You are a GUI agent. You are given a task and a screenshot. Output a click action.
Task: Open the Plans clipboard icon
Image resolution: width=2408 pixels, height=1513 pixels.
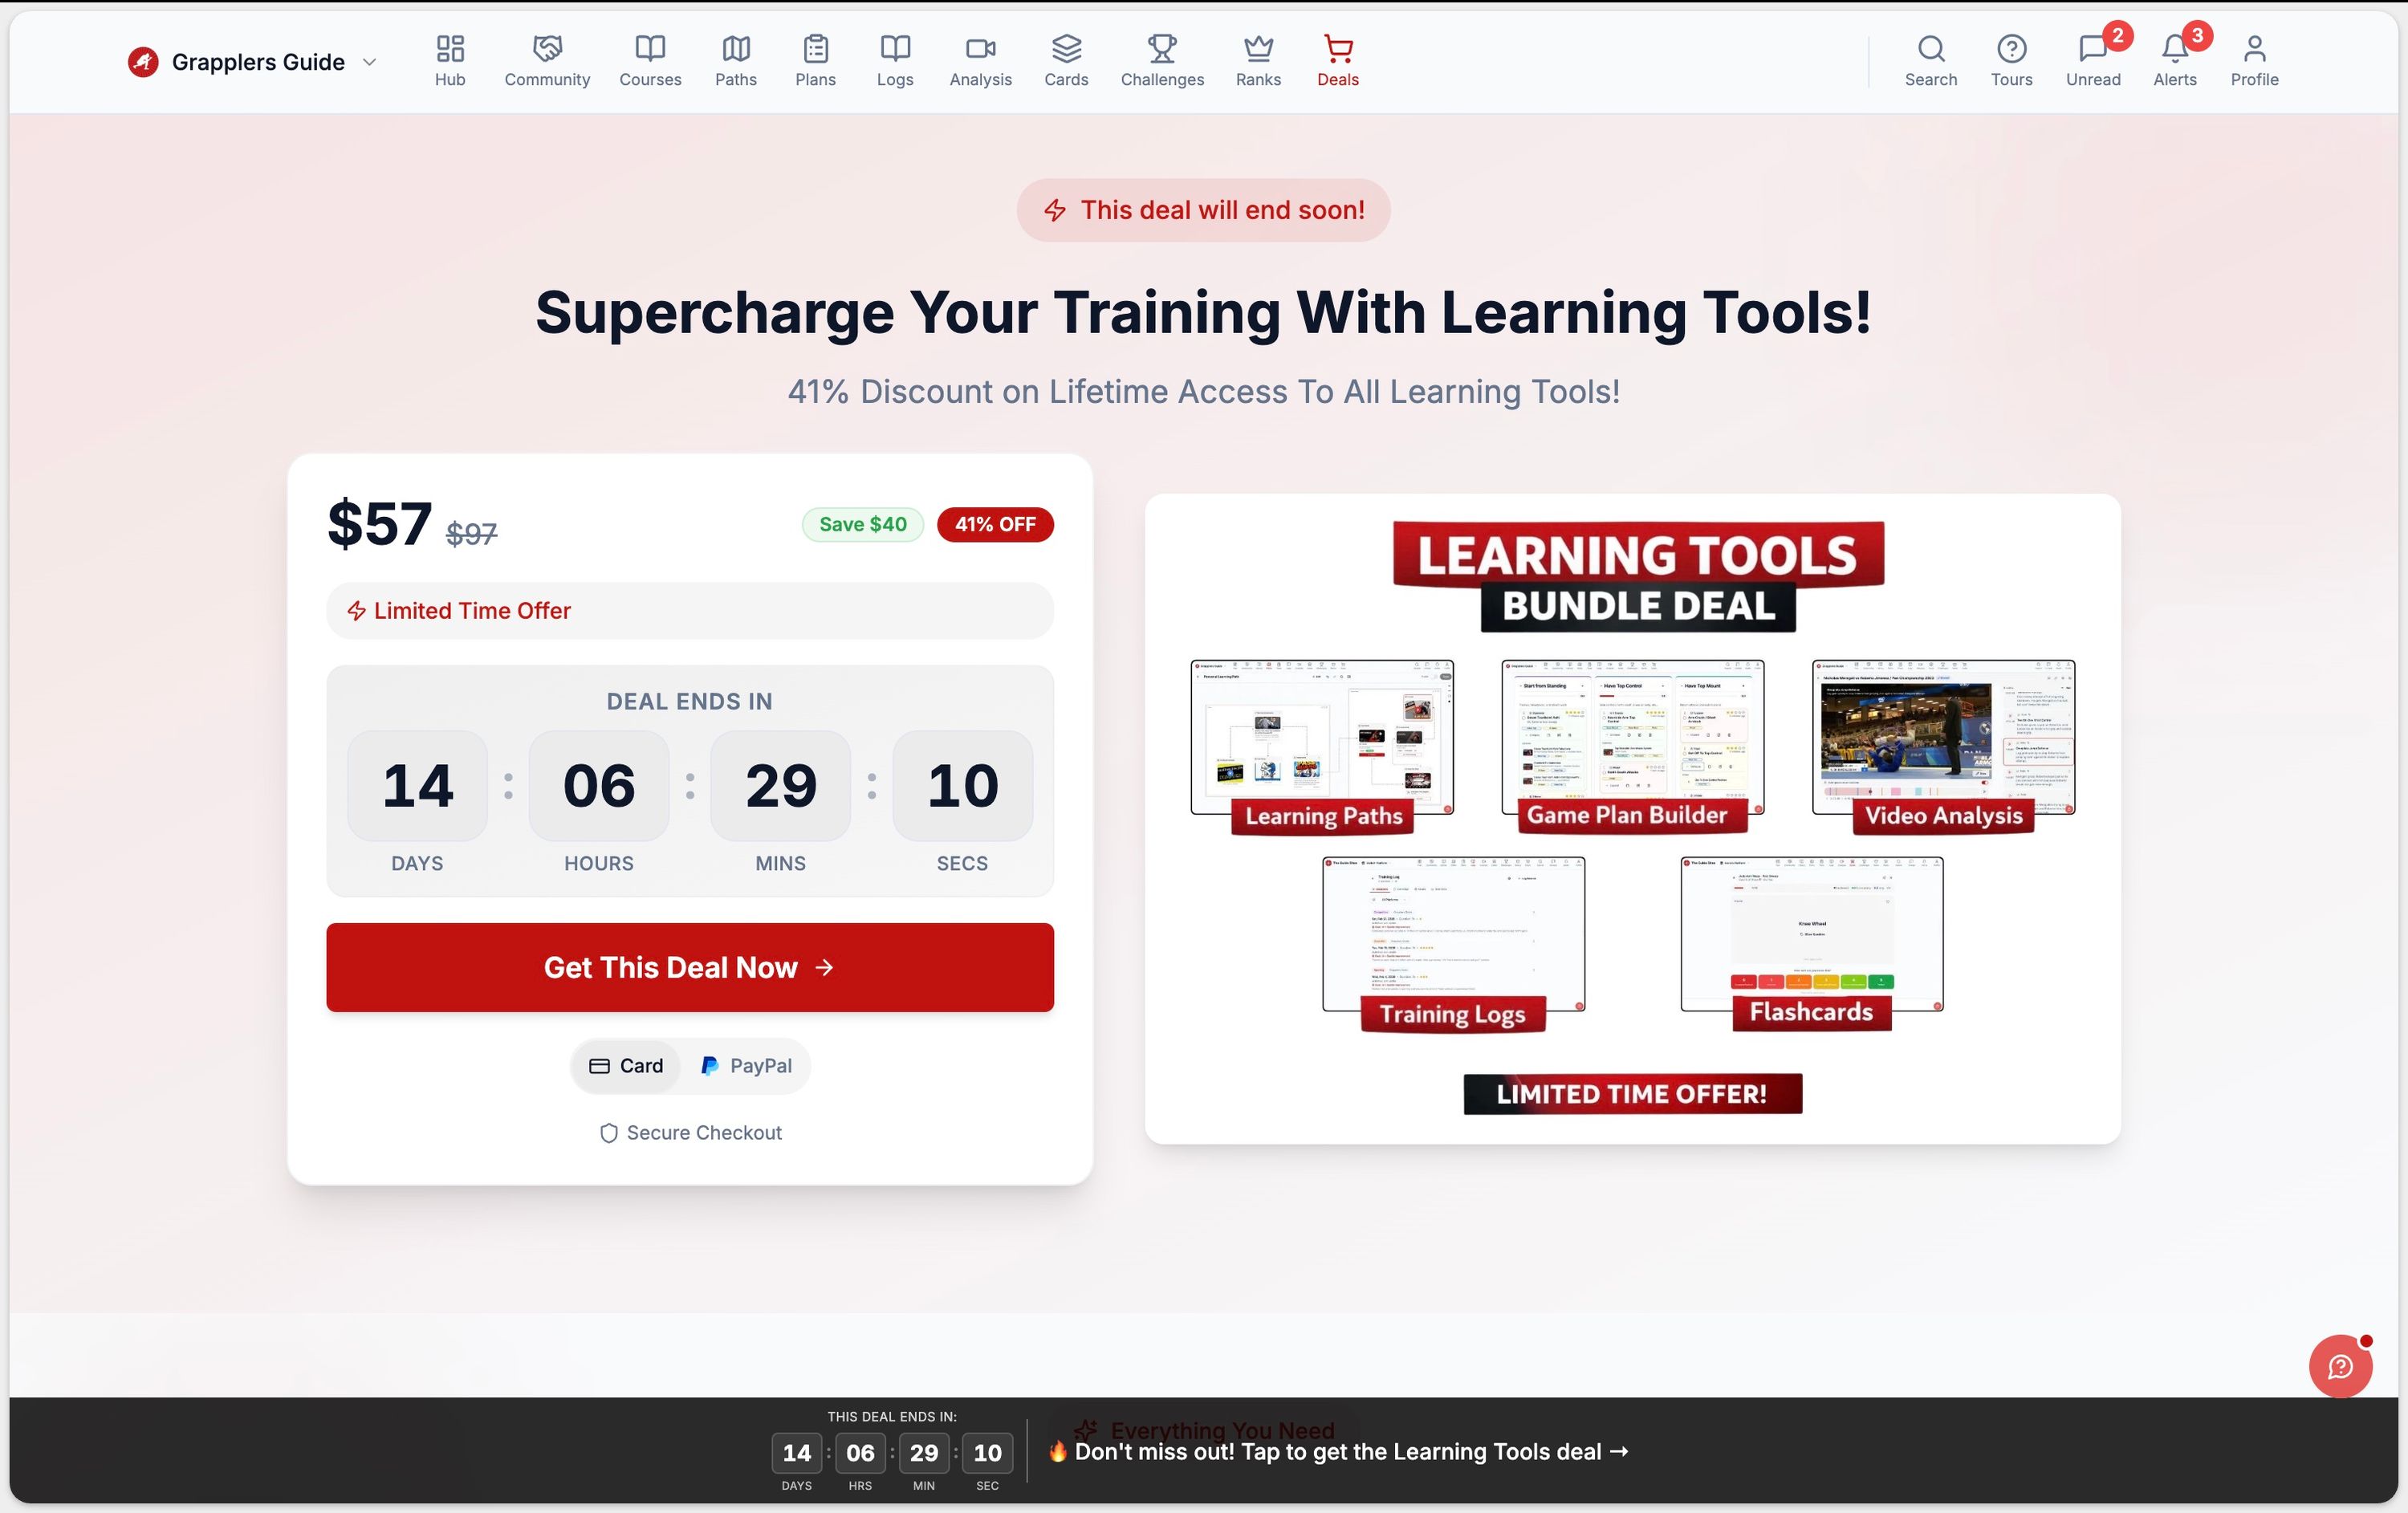816,48
